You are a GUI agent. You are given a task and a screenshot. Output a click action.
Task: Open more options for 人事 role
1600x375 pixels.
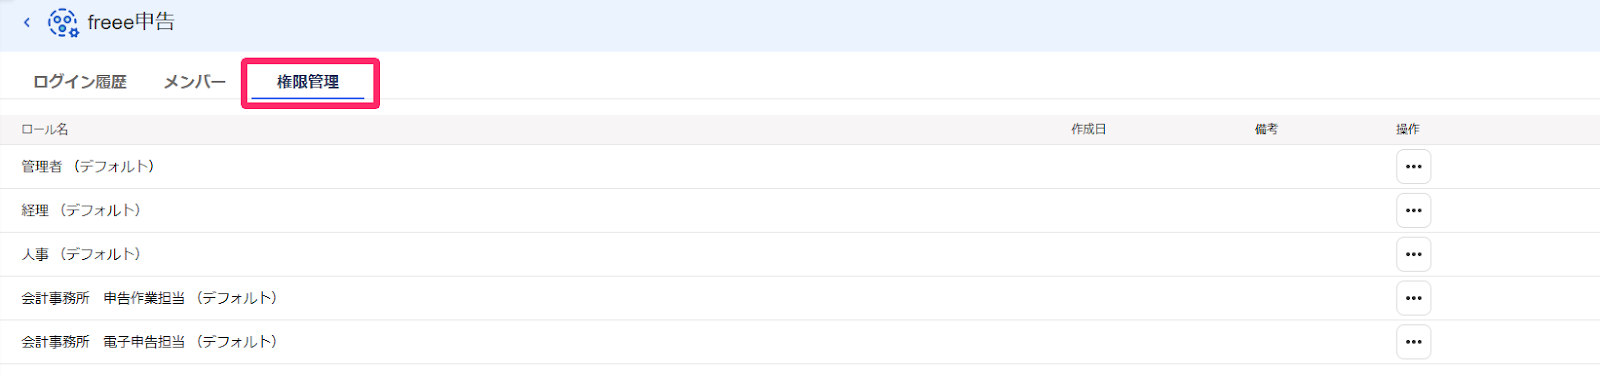[1413, 255]
